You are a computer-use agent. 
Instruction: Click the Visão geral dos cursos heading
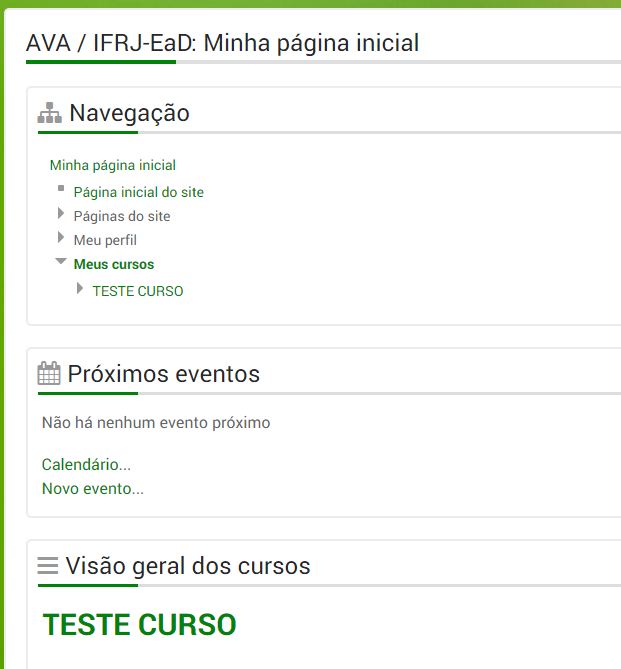188,566
